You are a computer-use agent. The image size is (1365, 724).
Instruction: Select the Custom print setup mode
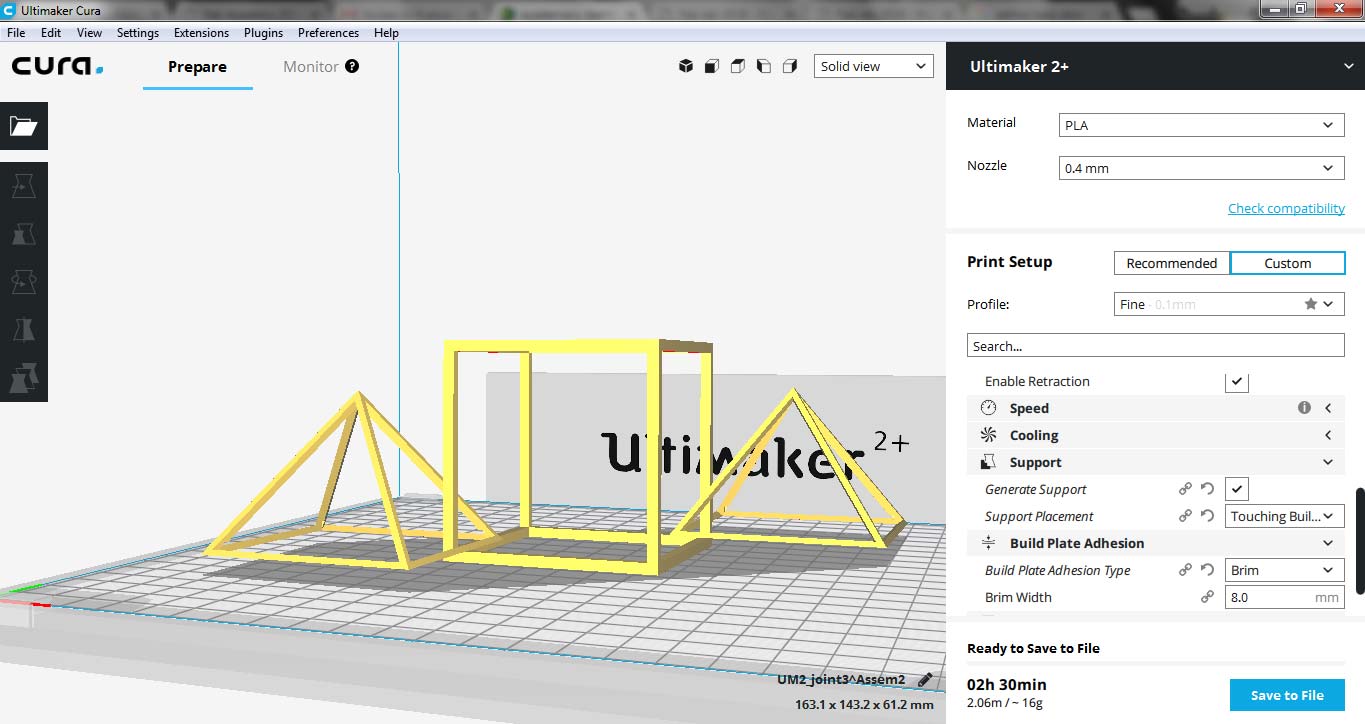pos(1287,263)
